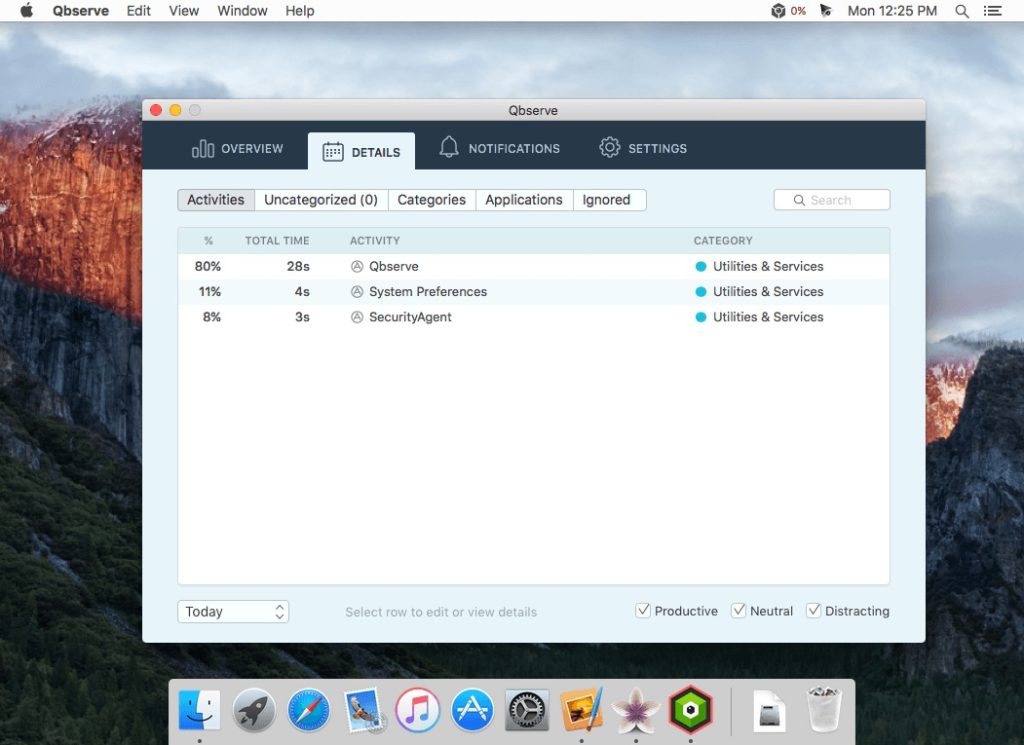
Task: Click the cyan category dot for SecurityAgent
Action: (701, 317)
